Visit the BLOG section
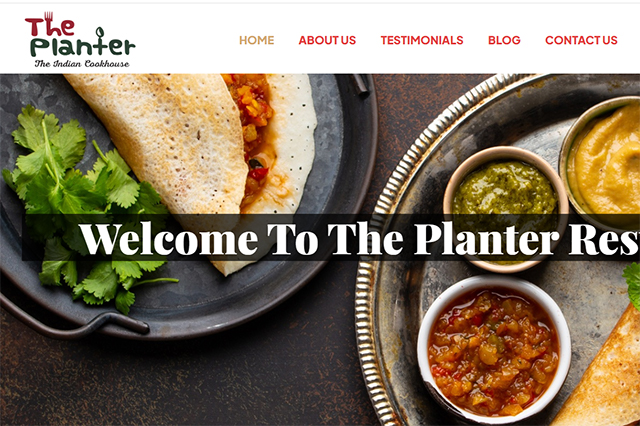Screen dimensions: 640x426 click(x=504, y=40)
